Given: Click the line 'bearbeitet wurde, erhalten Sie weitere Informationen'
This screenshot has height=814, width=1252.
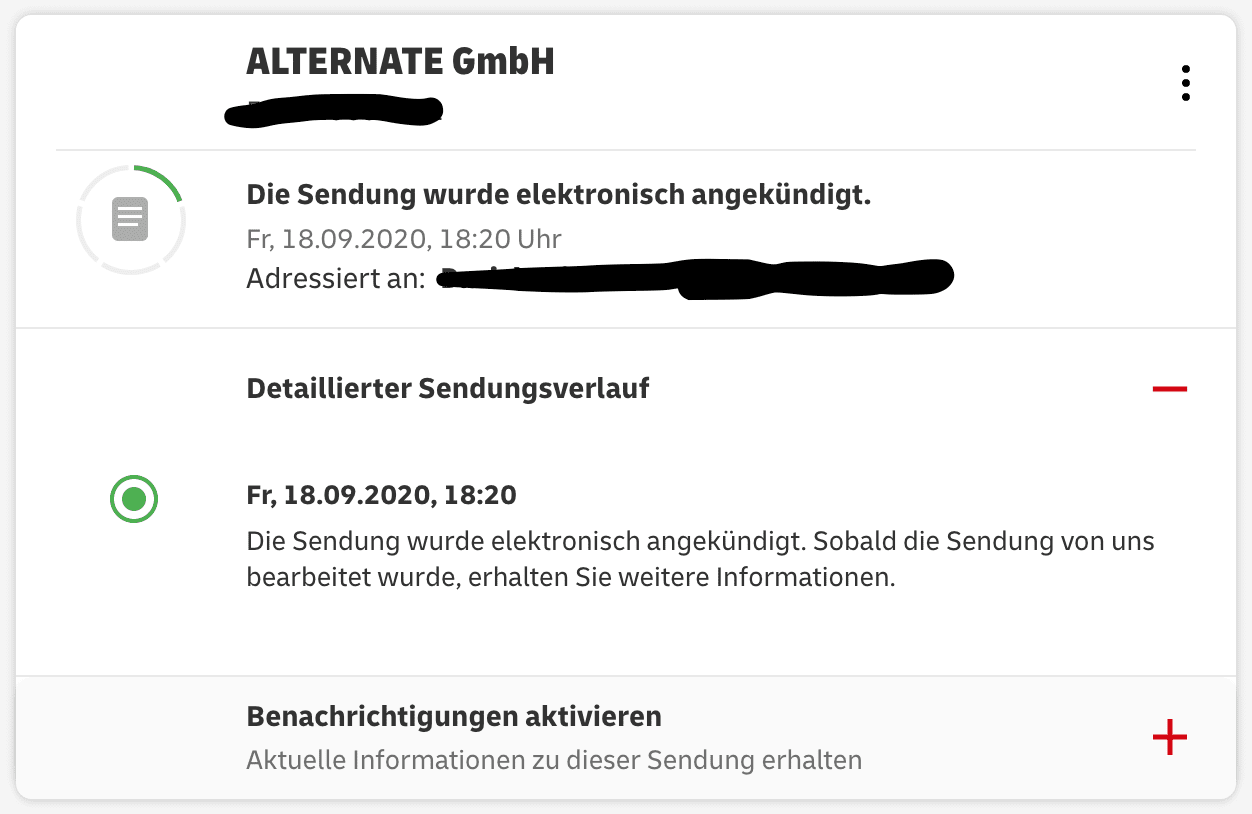Looking at the screenshot, I should pyautogui.click(x=570, y=578).
